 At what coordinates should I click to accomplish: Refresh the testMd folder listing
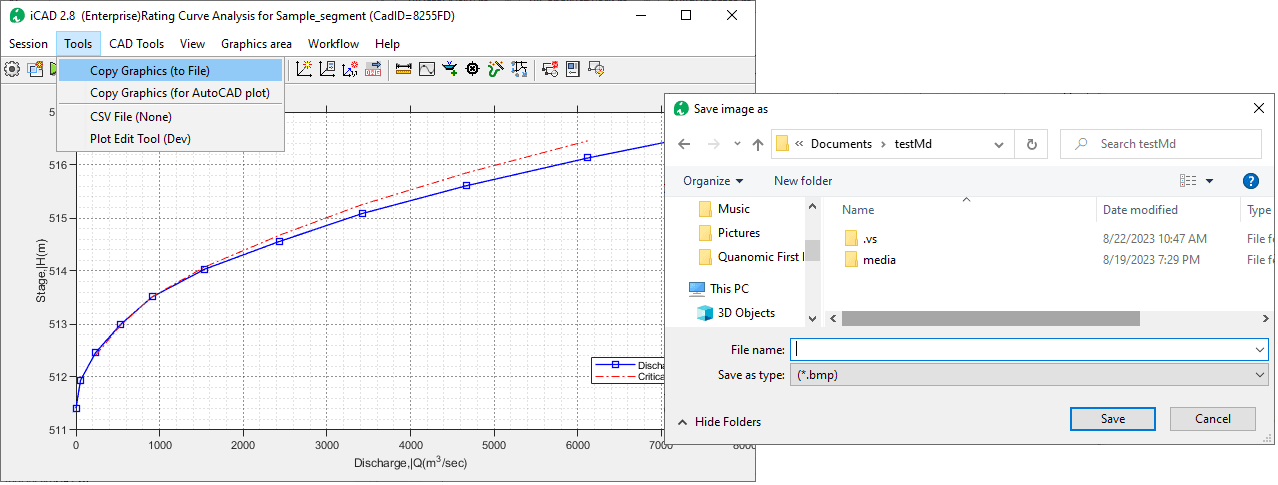pyautogui.click(x=1031, y=144)
